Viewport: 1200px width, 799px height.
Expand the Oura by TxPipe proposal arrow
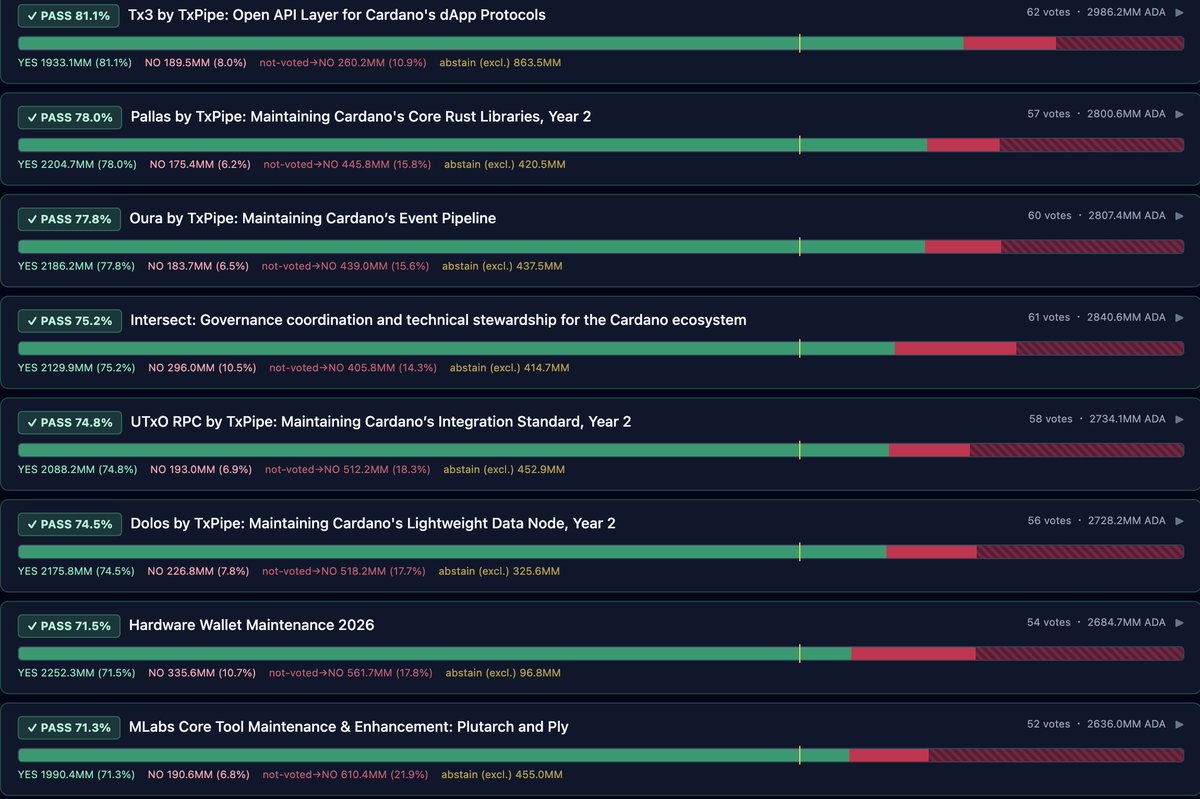coord(1179,216)
